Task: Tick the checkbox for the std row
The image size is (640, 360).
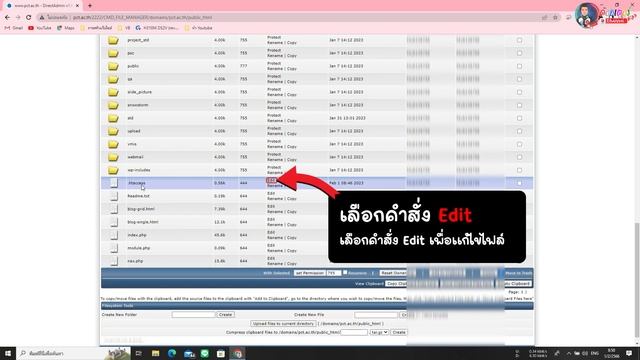Action: (519, 118)
